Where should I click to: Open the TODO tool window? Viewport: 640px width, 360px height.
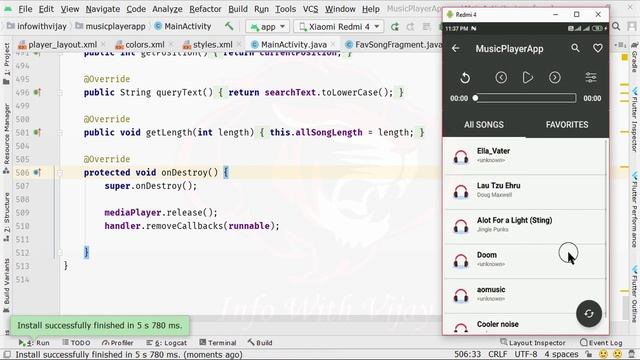coord(76,343)
